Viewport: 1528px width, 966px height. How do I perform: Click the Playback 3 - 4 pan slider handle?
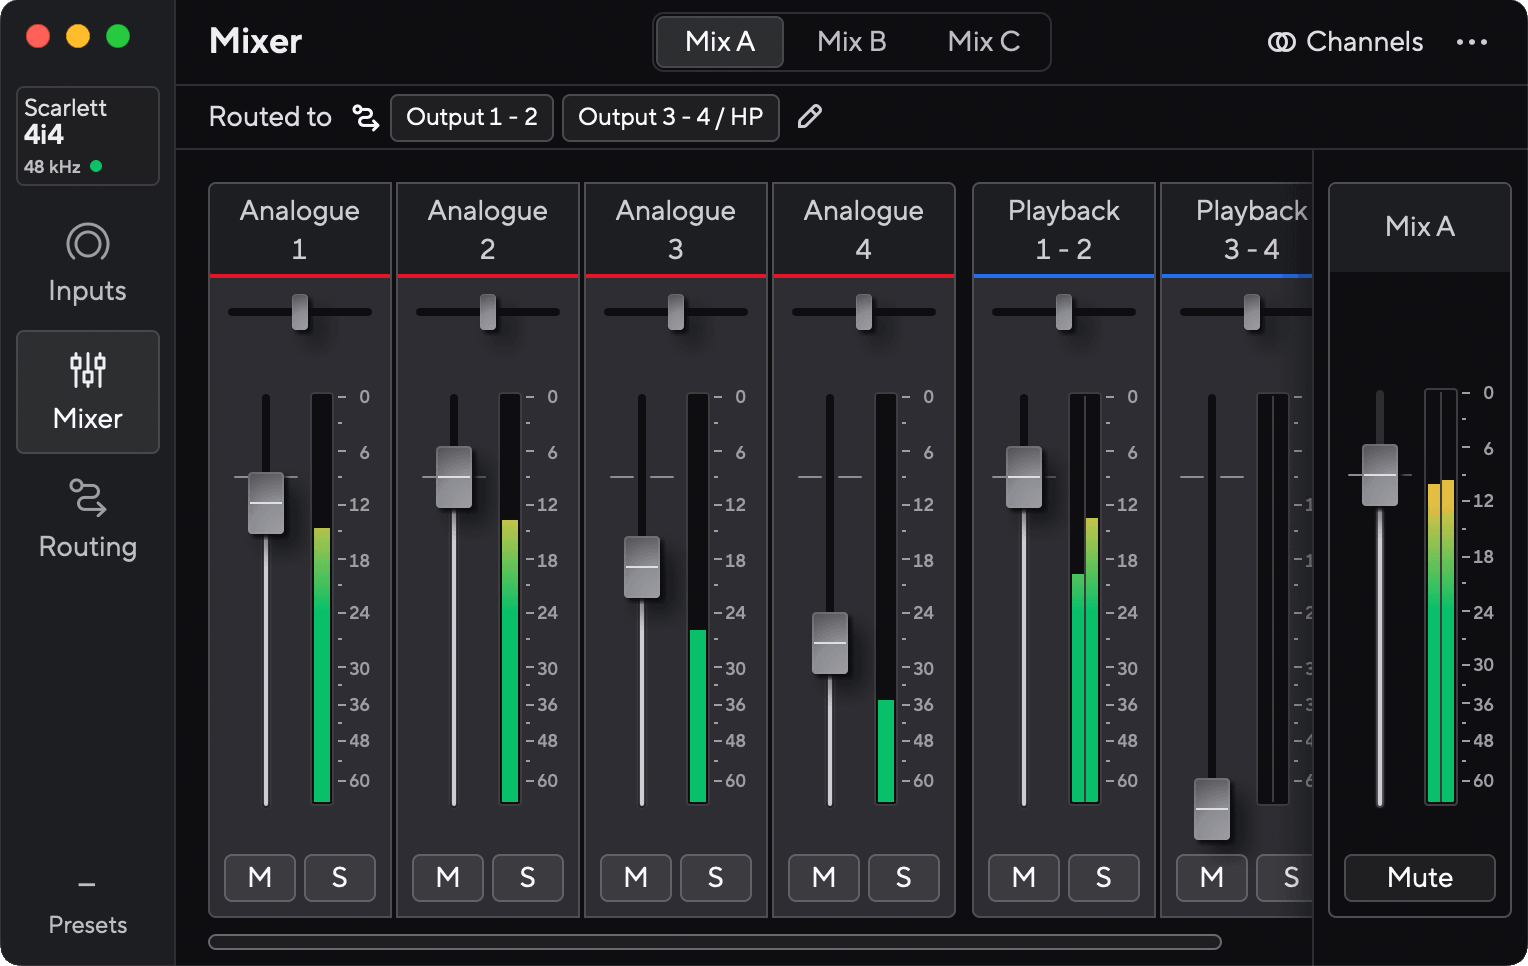pos(1252,312)
